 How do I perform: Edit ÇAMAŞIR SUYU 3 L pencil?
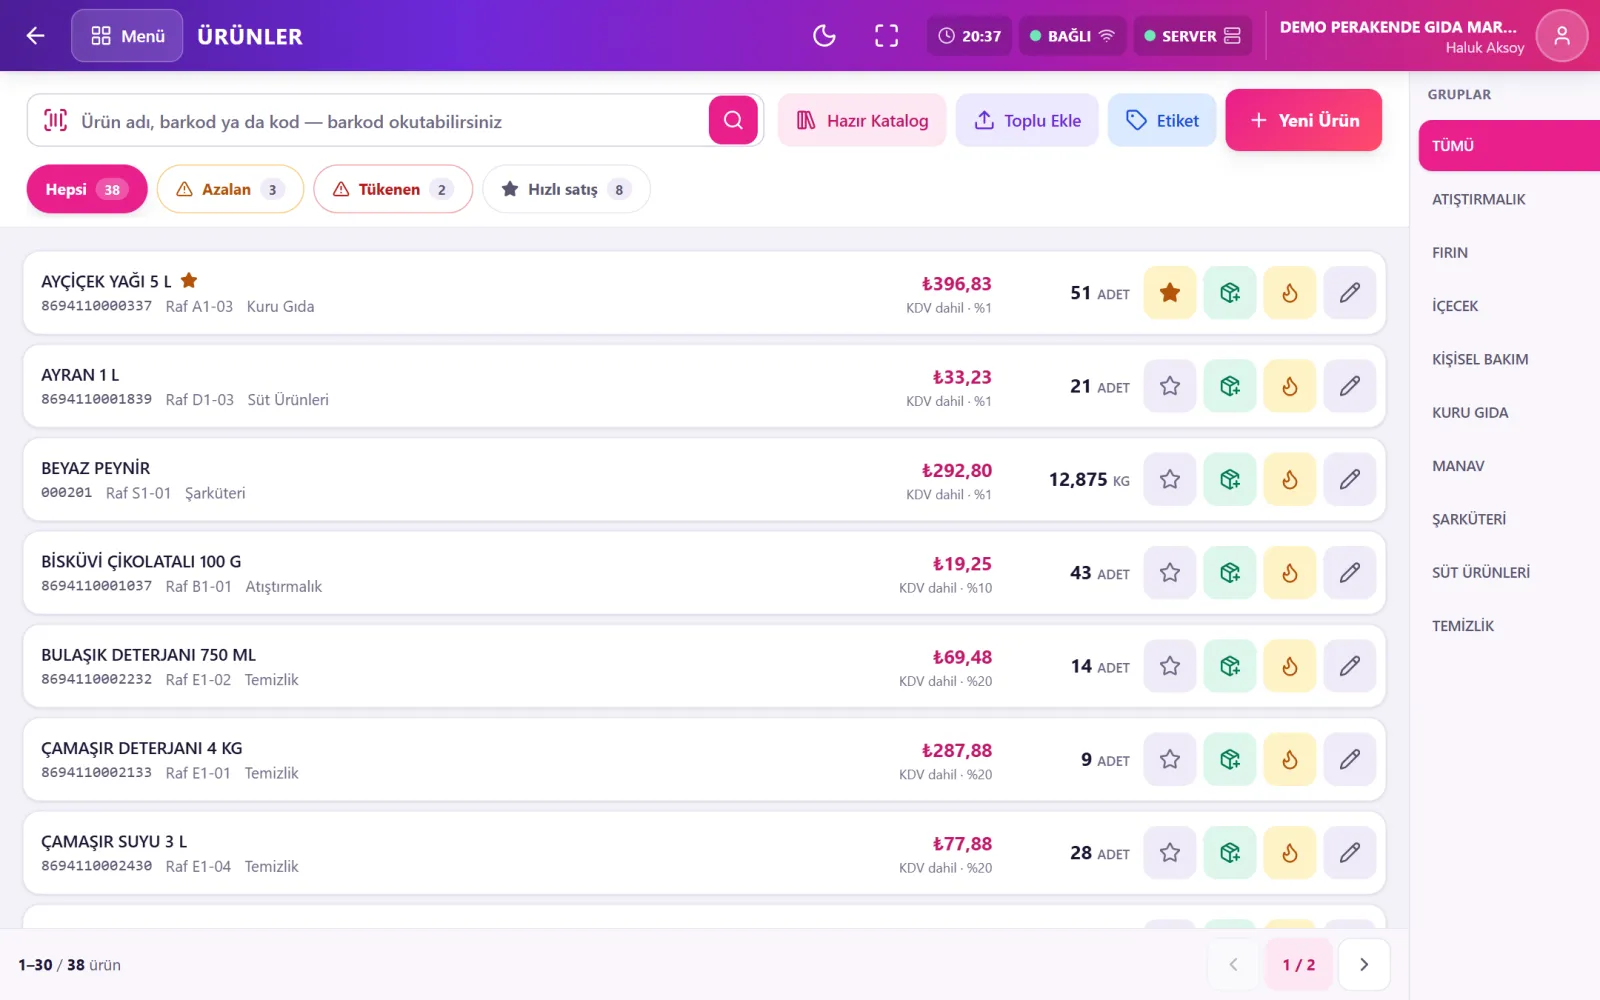pyautogui.click(x=1350, y=853)
